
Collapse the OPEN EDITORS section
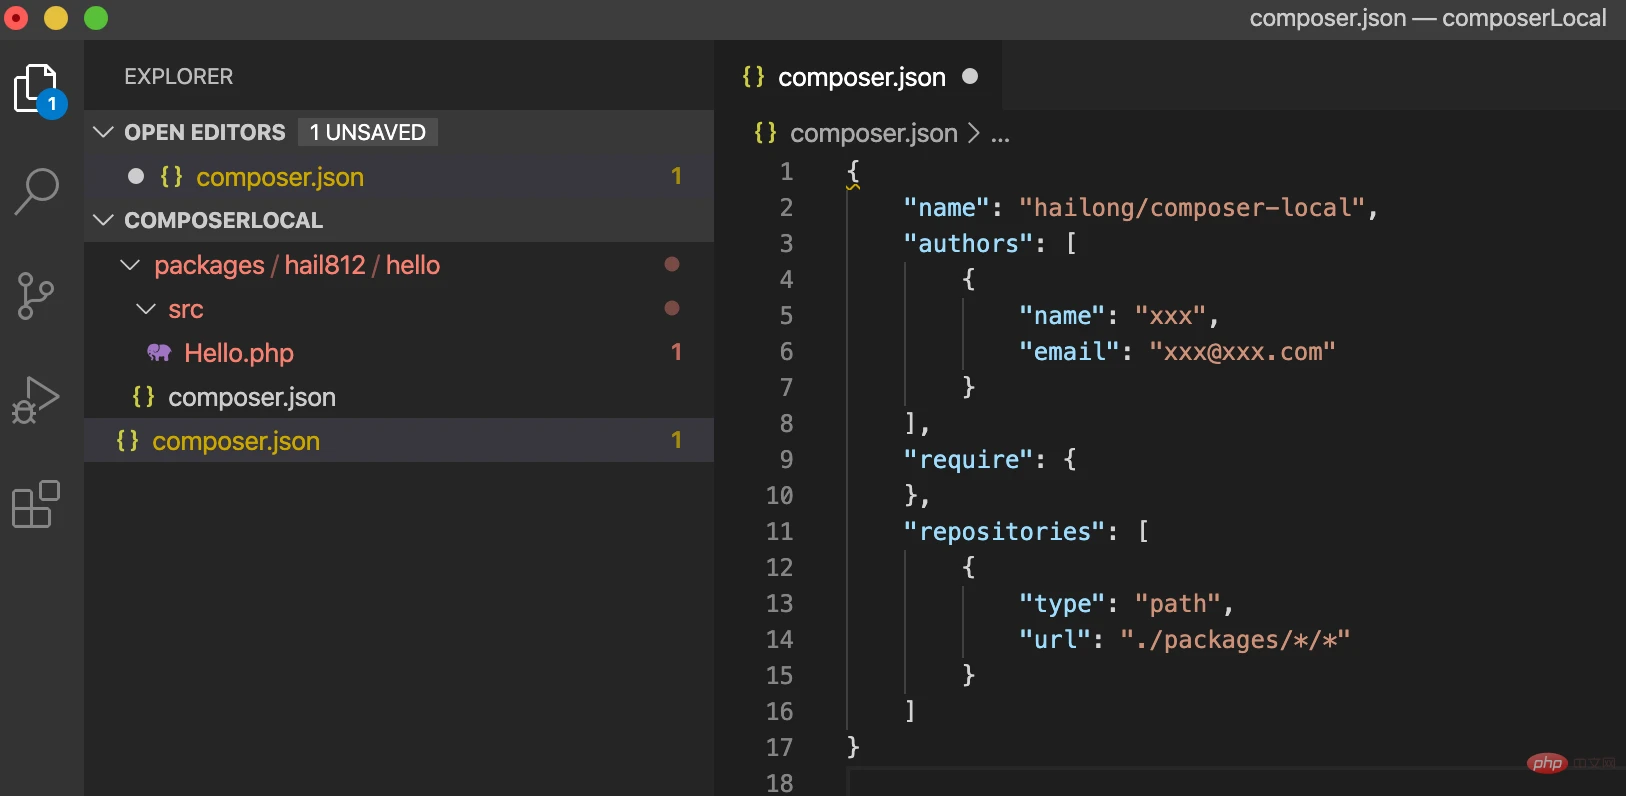point(103,132)
